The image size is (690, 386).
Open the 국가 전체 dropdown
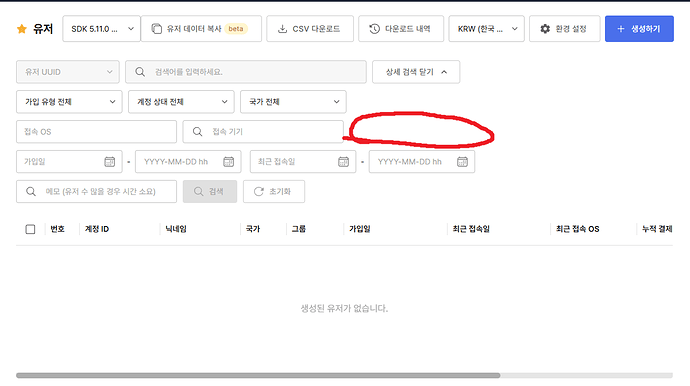pos(293,102)
